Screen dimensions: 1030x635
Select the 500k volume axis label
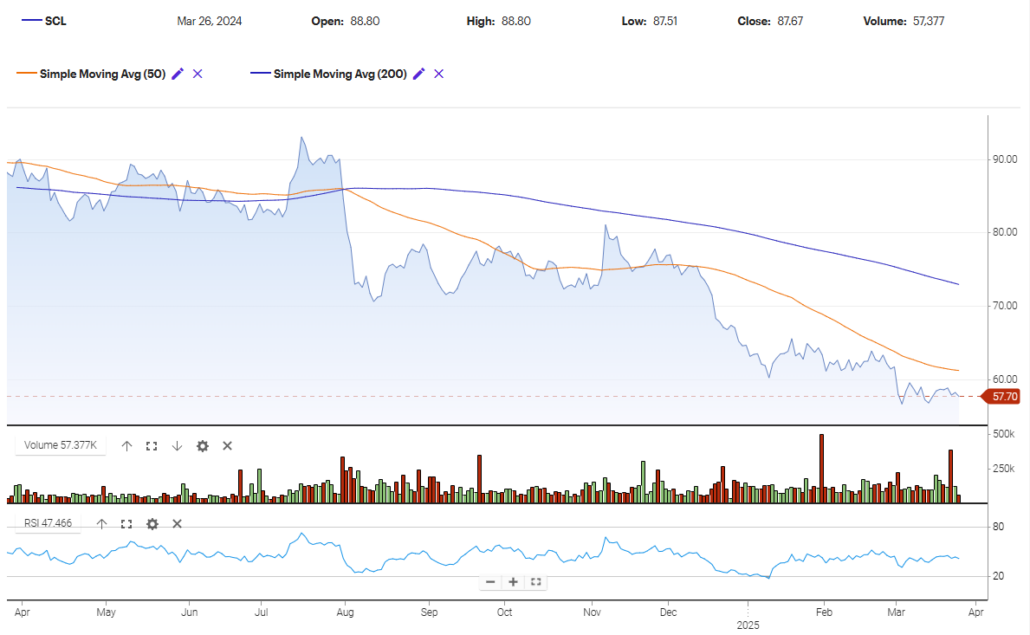click(x=1004, y=434)
